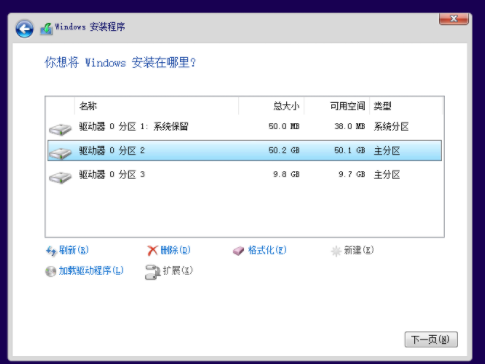Sort by the 可用空间 column header
485x364 pixels.
[337, 106]
